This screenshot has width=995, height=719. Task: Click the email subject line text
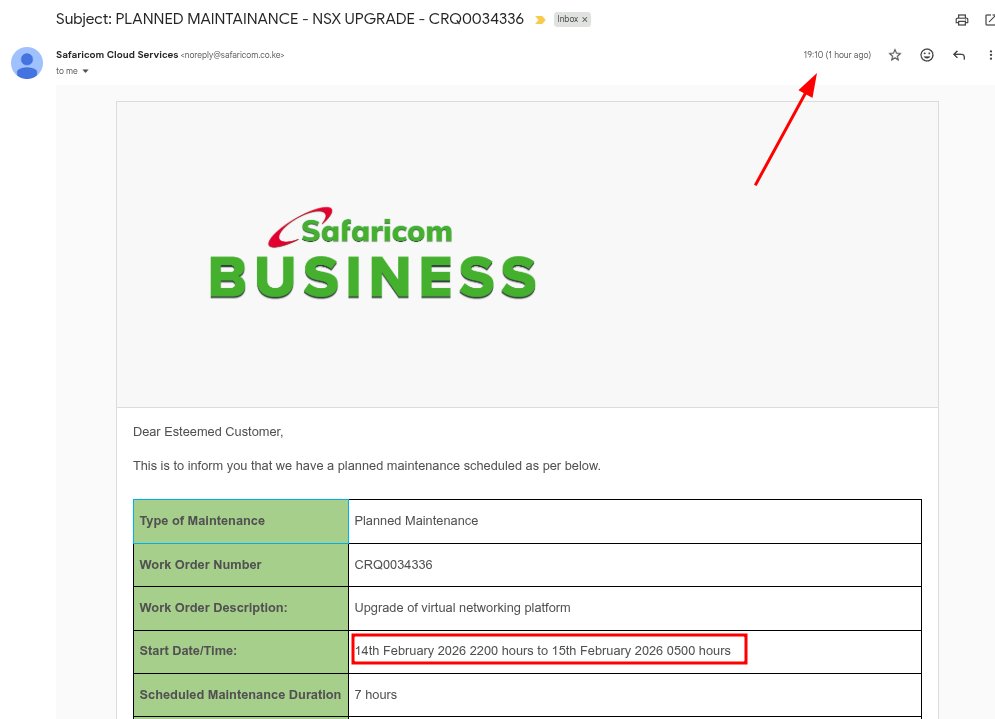pyautogui.click(x=289, y=19)
